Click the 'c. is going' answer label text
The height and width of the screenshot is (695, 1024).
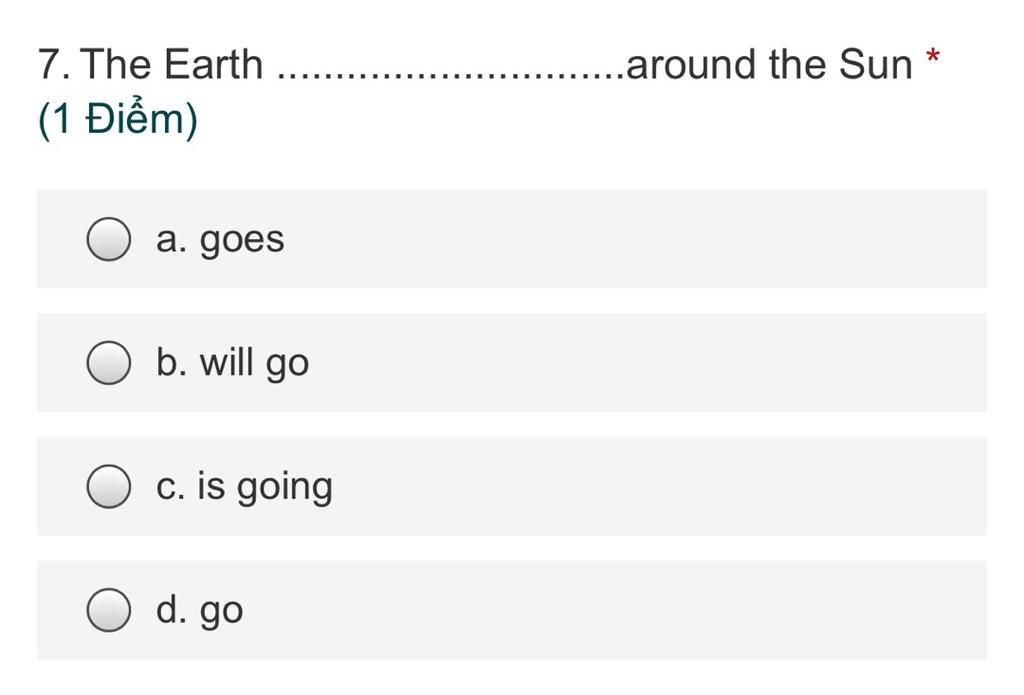pyautogui.click(x=244, y=487)
